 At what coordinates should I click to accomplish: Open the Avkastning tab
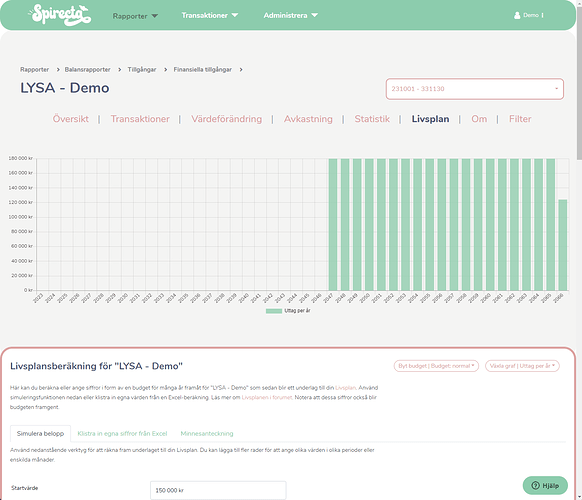pos(308,119)
